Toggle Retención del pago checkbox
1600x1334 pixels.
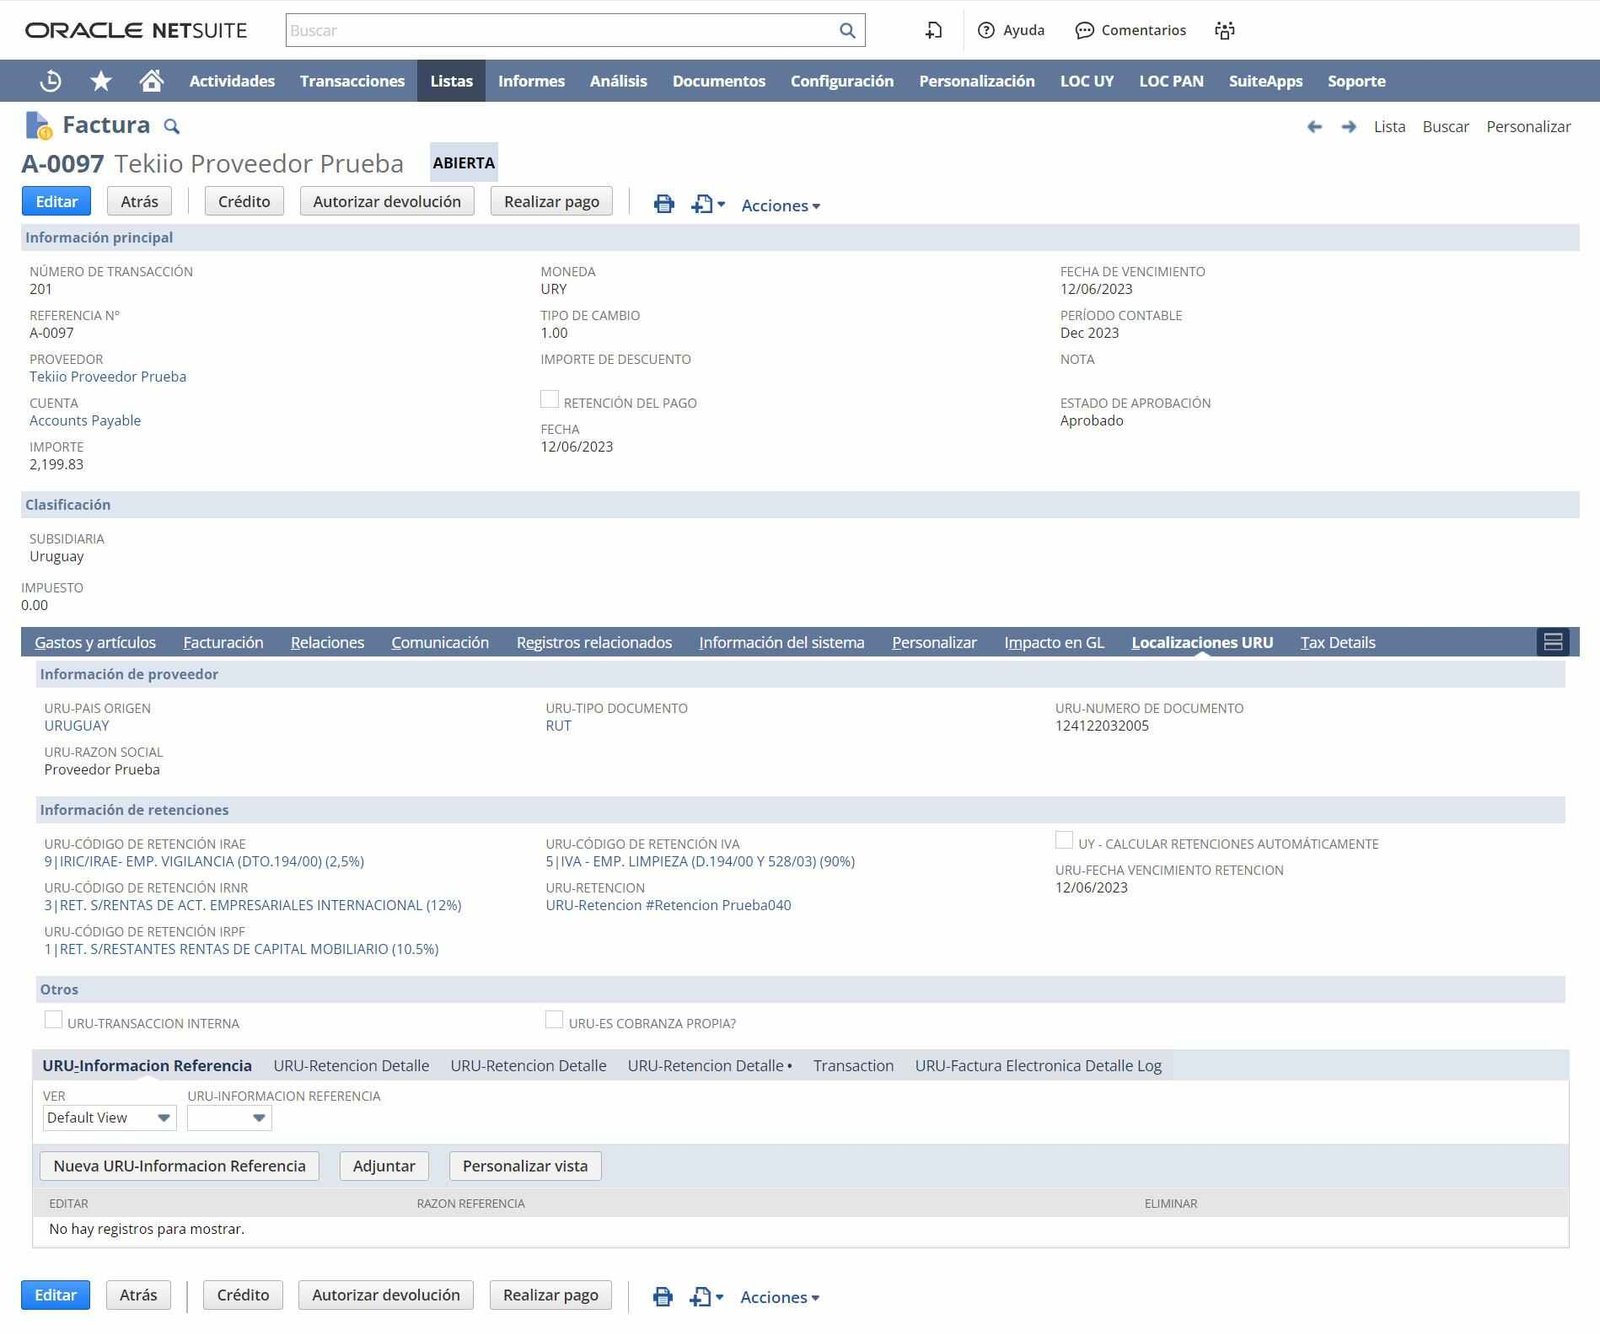549,399
